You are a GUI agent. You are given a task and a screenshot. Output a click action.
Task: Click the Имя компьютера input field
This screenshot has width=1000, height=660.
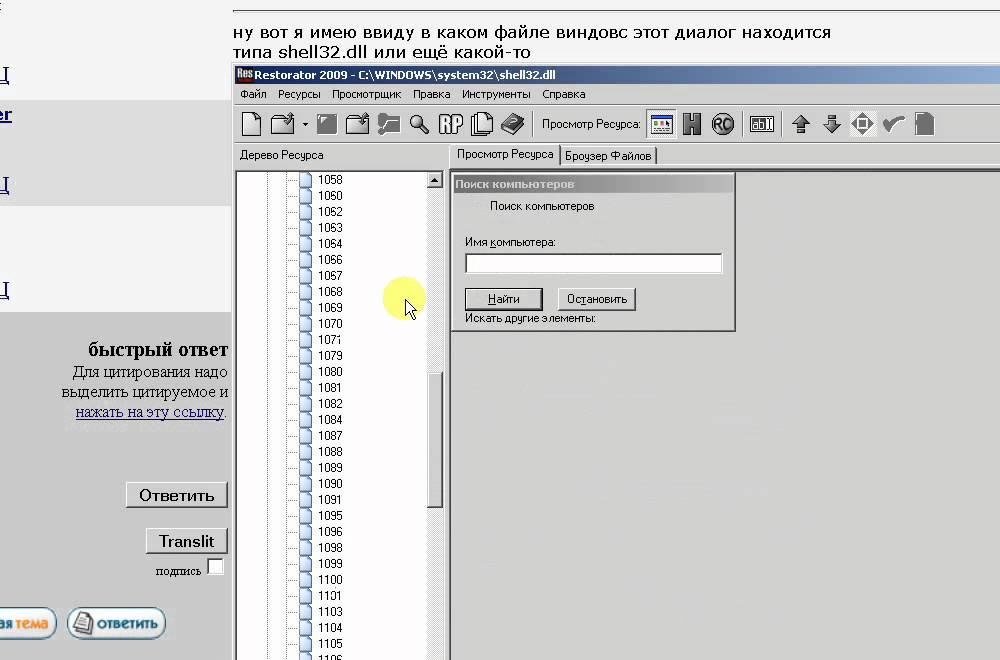click(593, 263)
